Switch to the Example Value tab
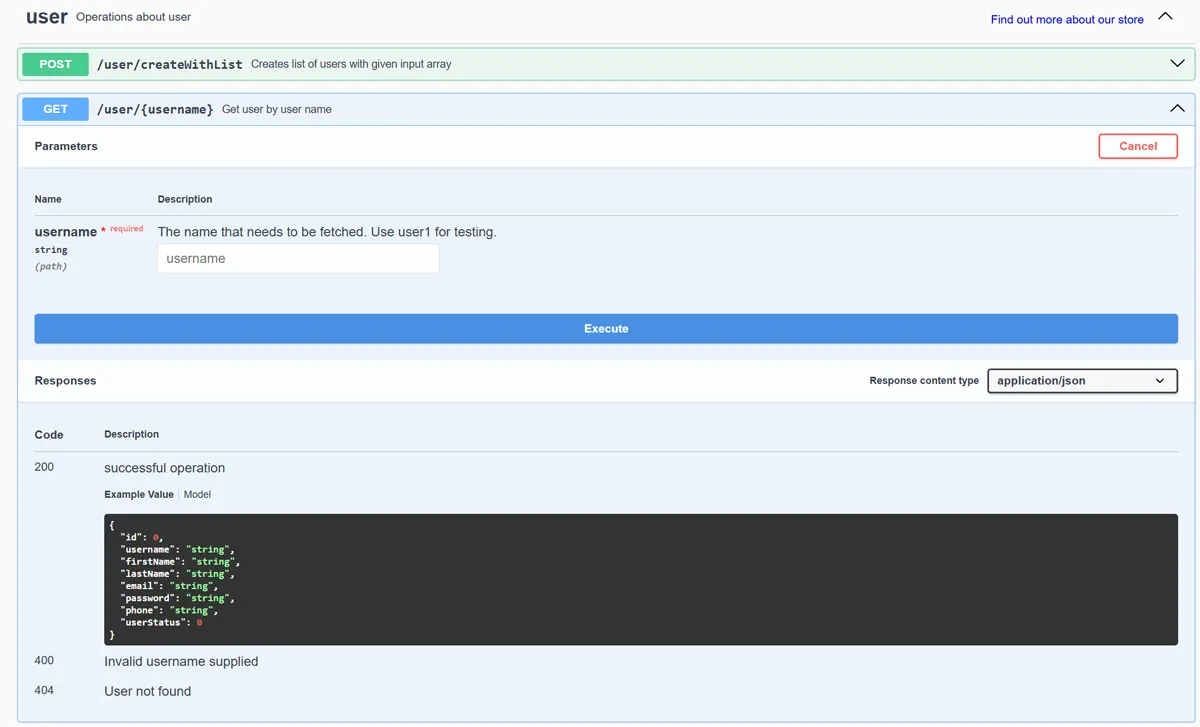 click(x=139, y=494)
